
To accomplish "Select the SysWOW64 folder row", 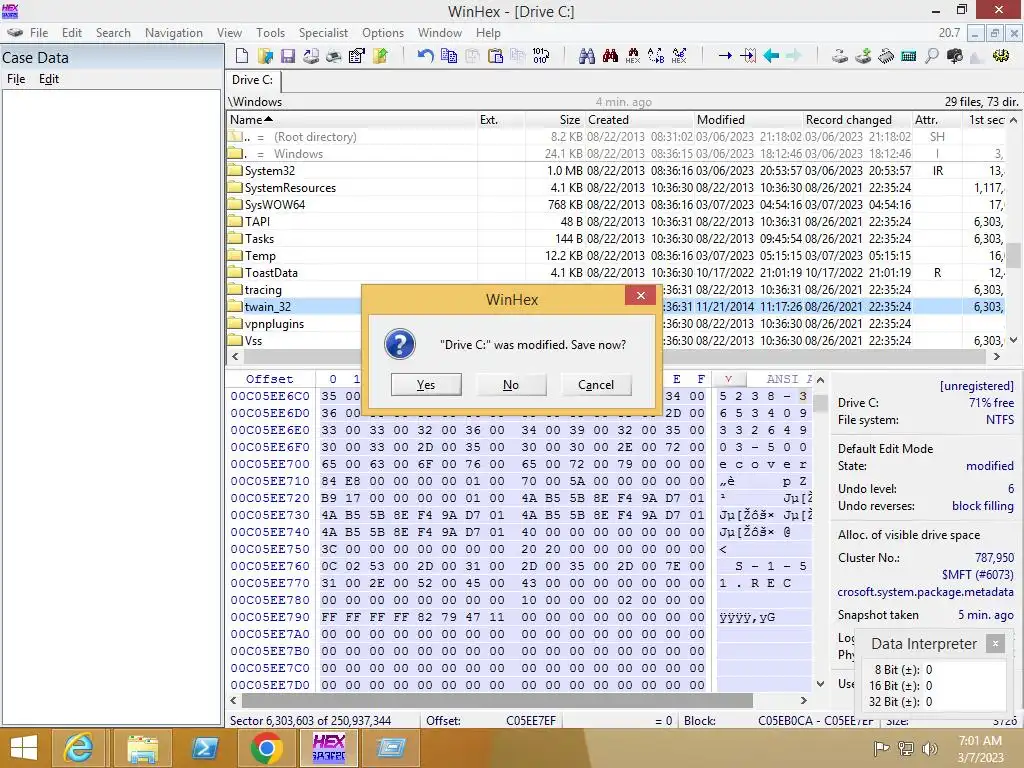I will click(x=616, y=204).
